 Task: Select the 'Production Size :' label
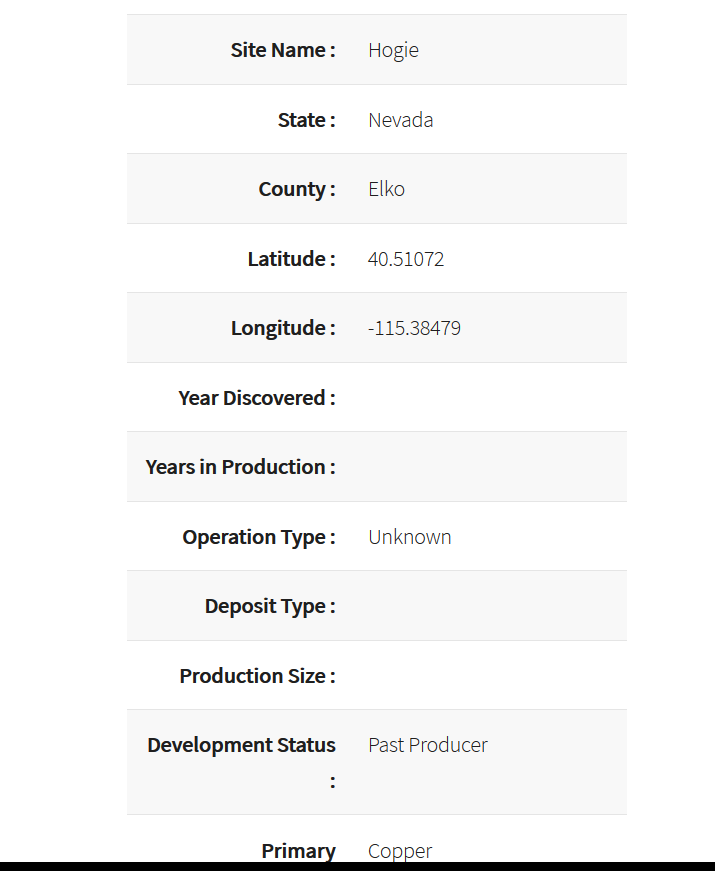[x=257, y=675]
